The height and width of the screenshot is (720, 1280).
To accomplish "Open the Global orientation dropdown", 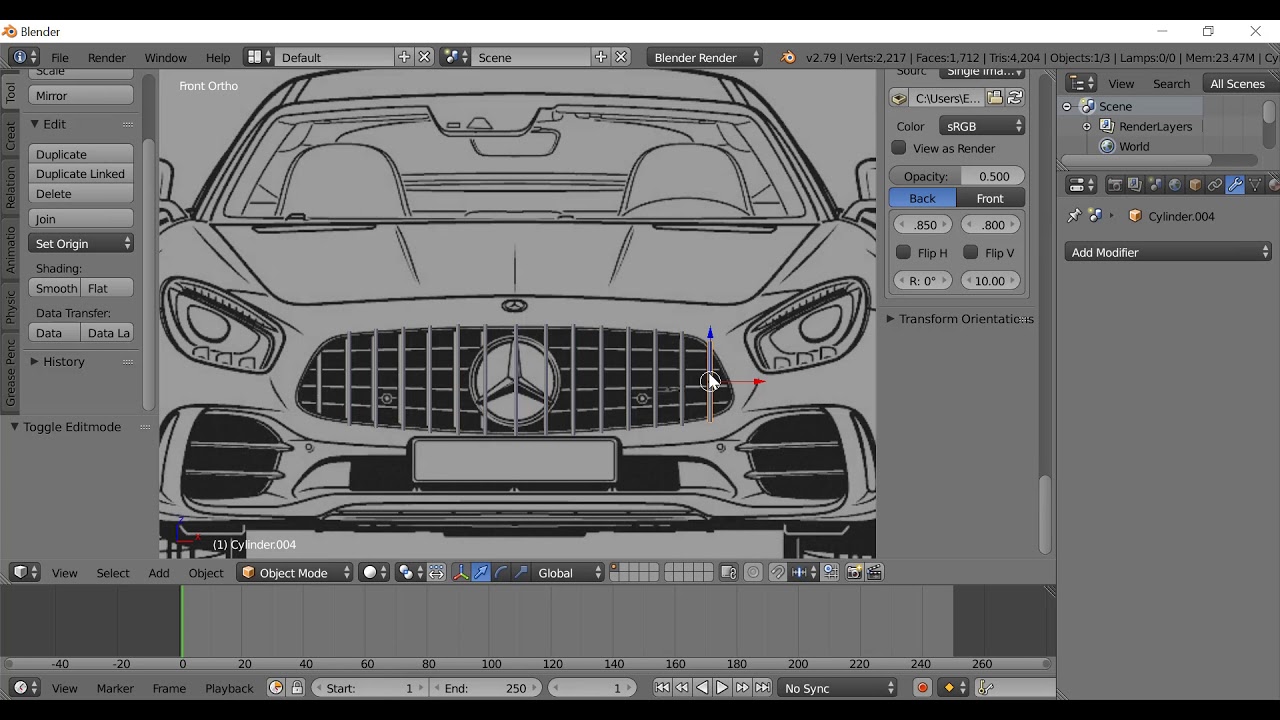I will point(570,573).
